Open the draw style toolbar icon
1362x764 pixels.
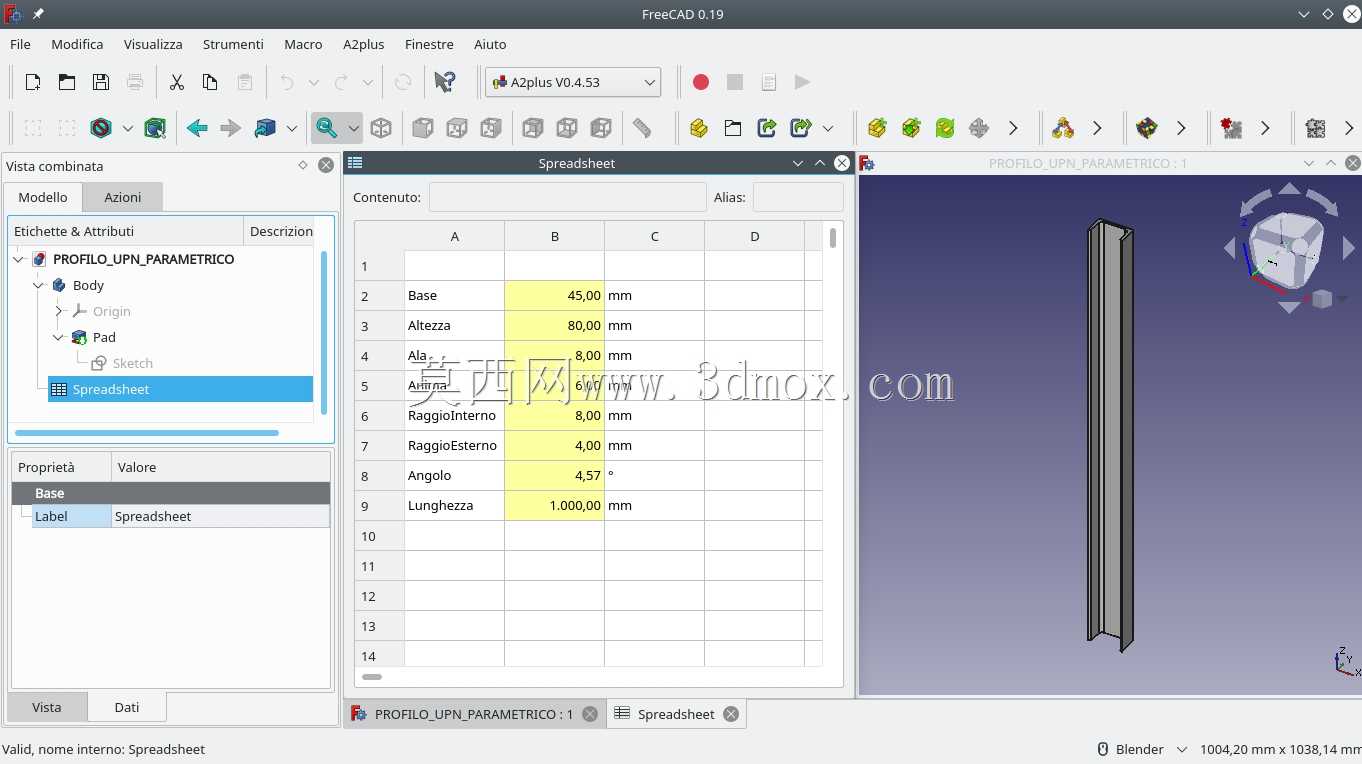point(101,128)
